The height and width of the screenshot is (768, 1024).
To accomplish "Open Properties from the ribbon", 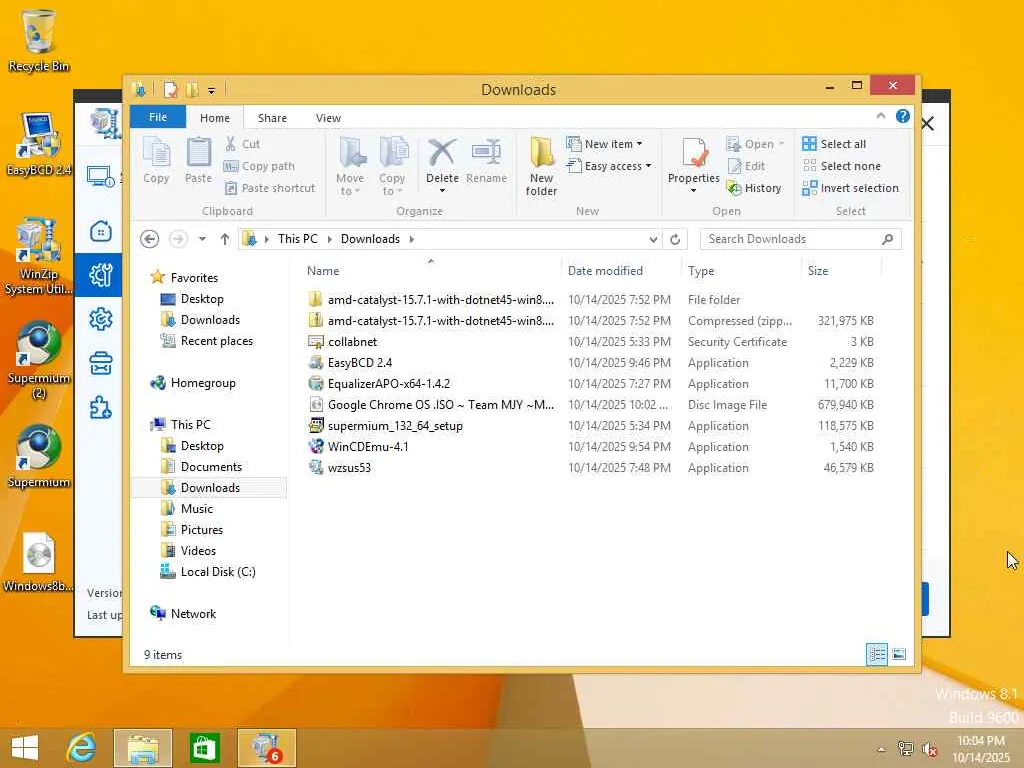I will [694, 159].
